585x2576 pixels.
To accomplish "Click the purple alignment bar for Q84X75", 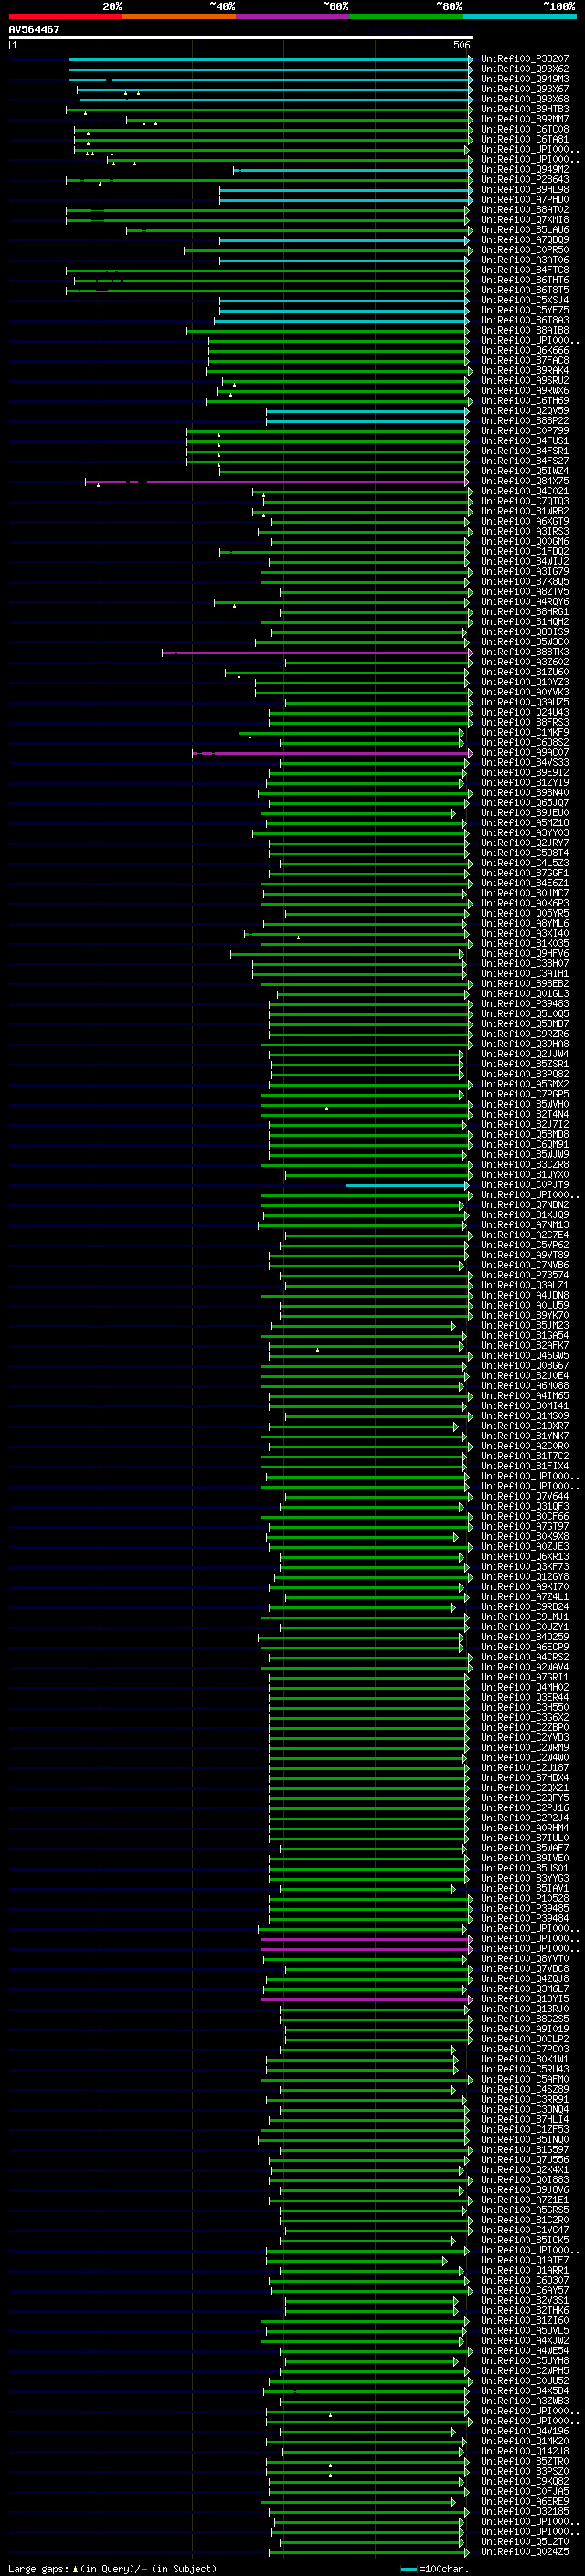I will 277,482.
